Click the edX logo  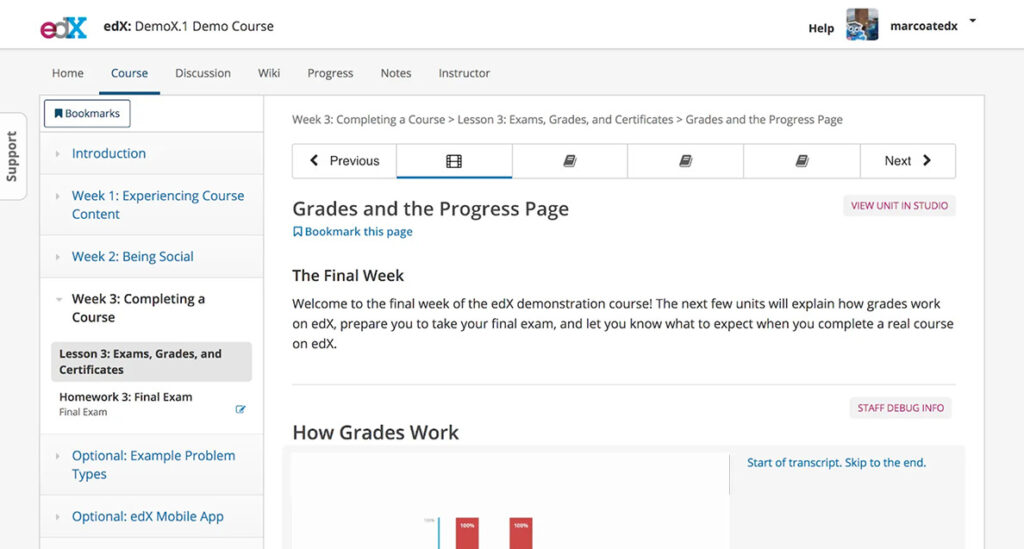(x=63, y=27)
